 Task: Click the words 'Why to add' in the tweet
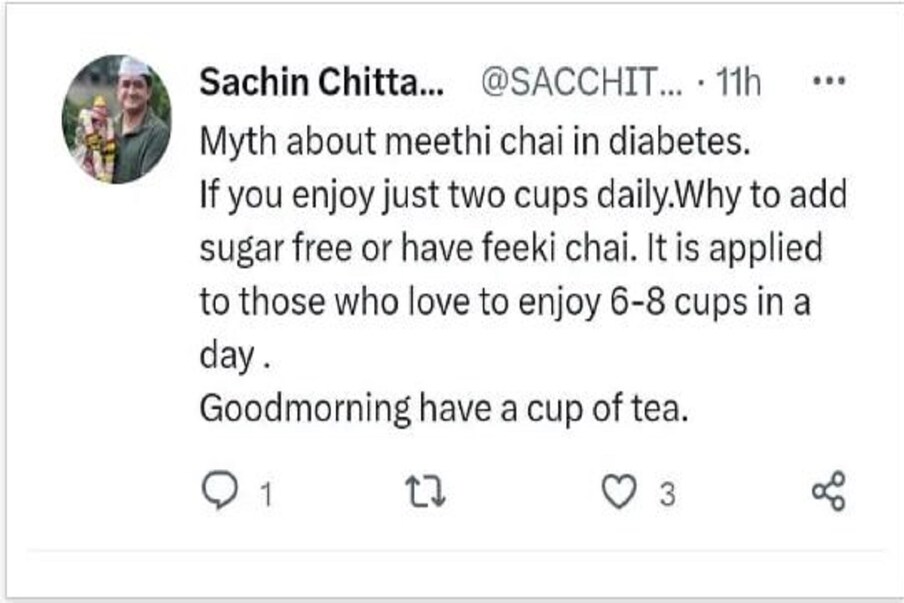pyautogui.click(x=760, y=194)
